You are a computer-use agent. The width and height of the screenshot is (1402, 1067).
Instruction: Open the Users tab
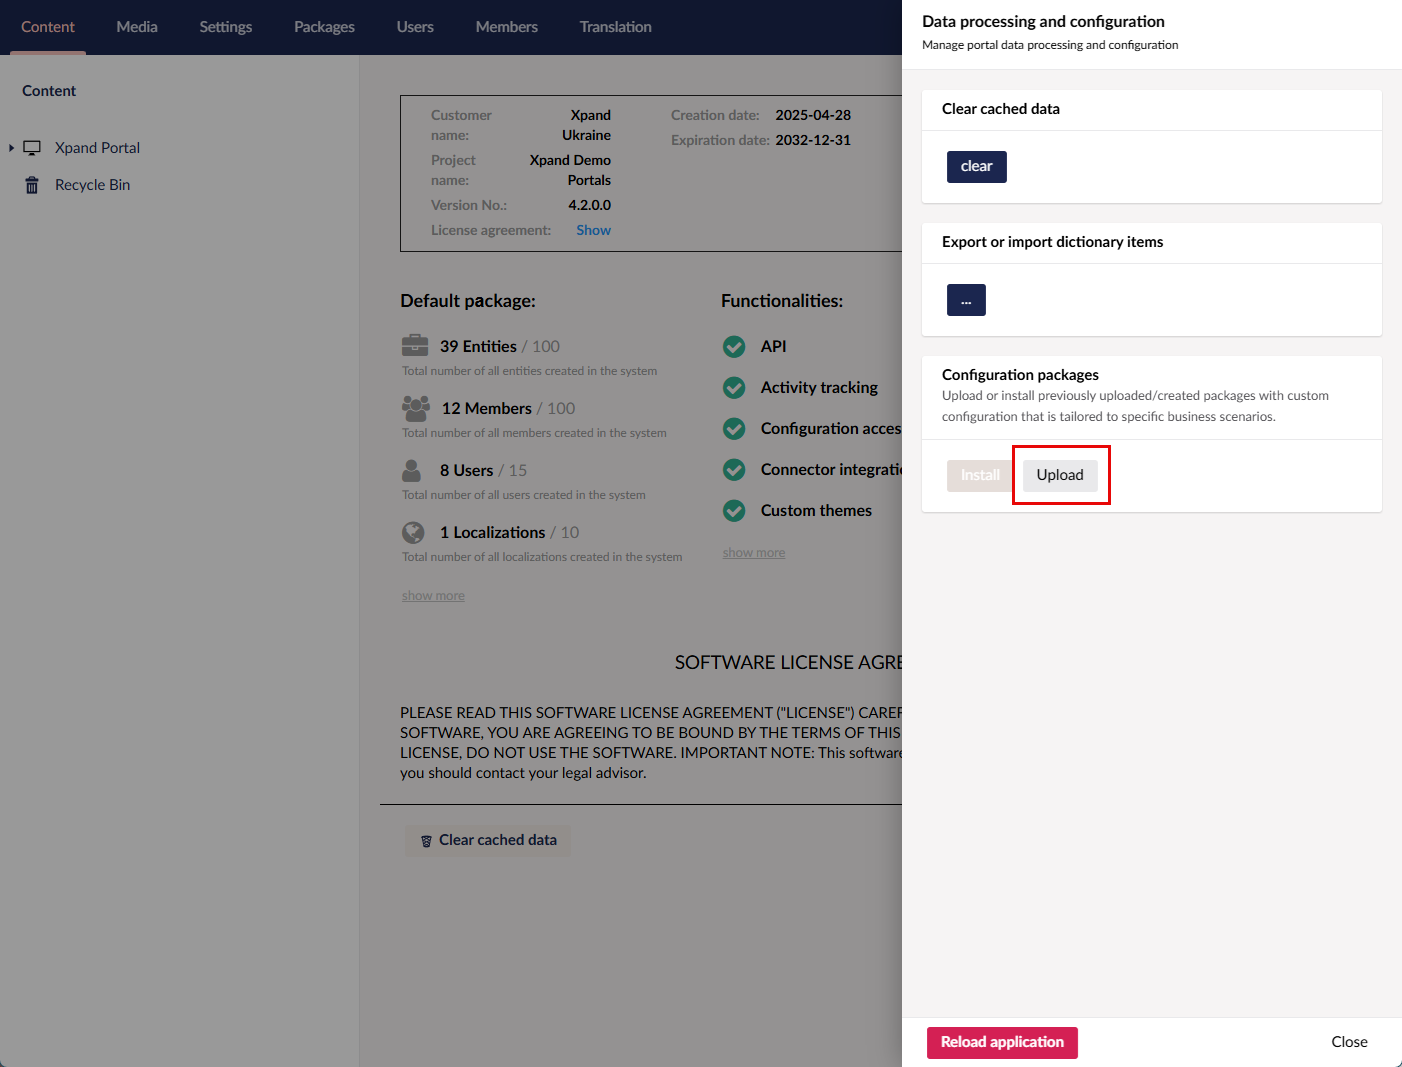point(415,27)
